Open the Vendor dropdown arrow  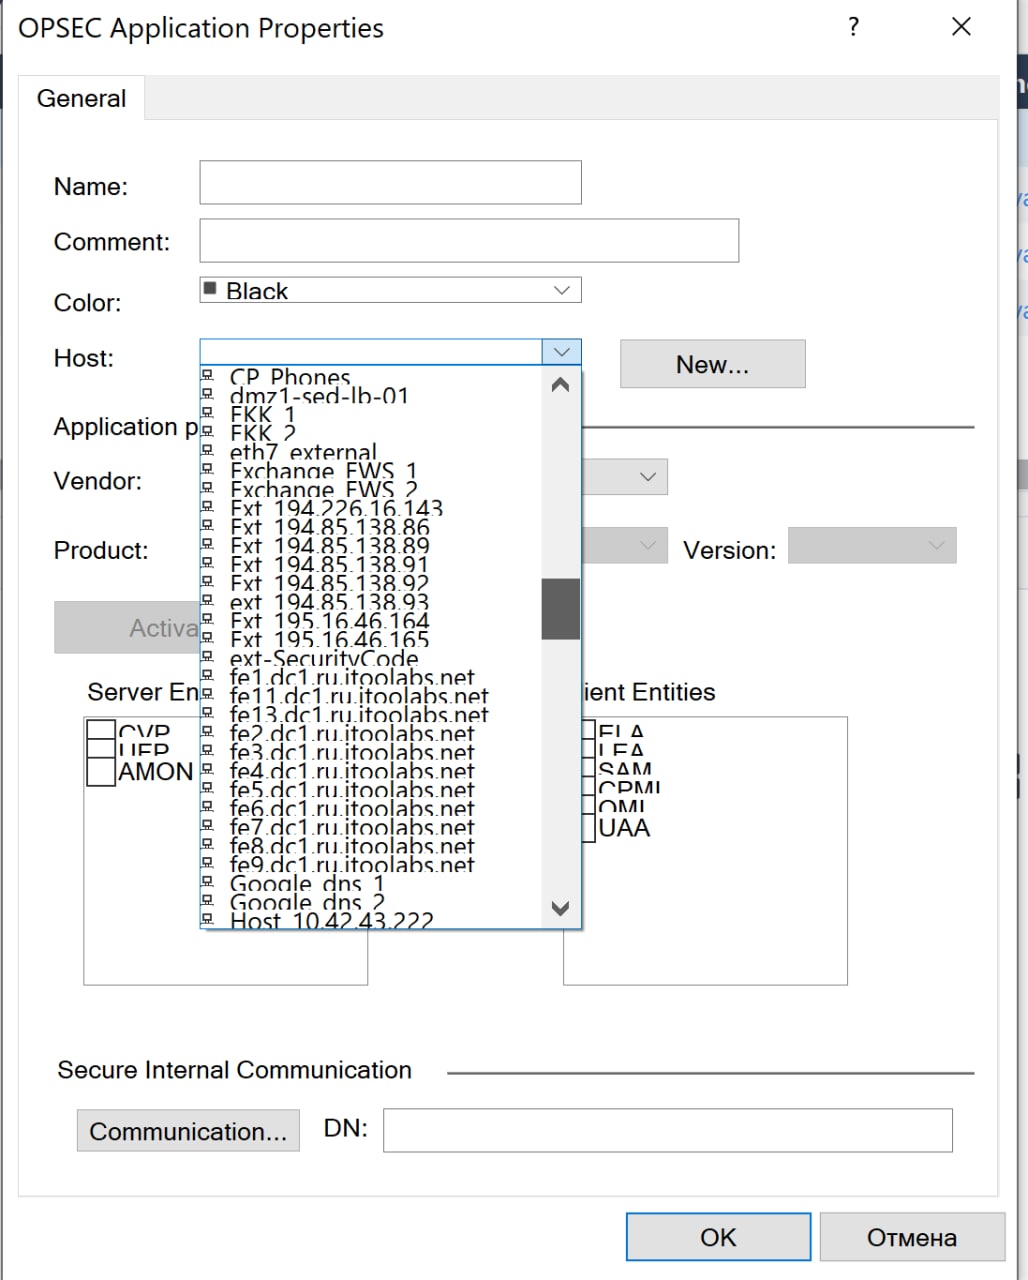(648, 477)
